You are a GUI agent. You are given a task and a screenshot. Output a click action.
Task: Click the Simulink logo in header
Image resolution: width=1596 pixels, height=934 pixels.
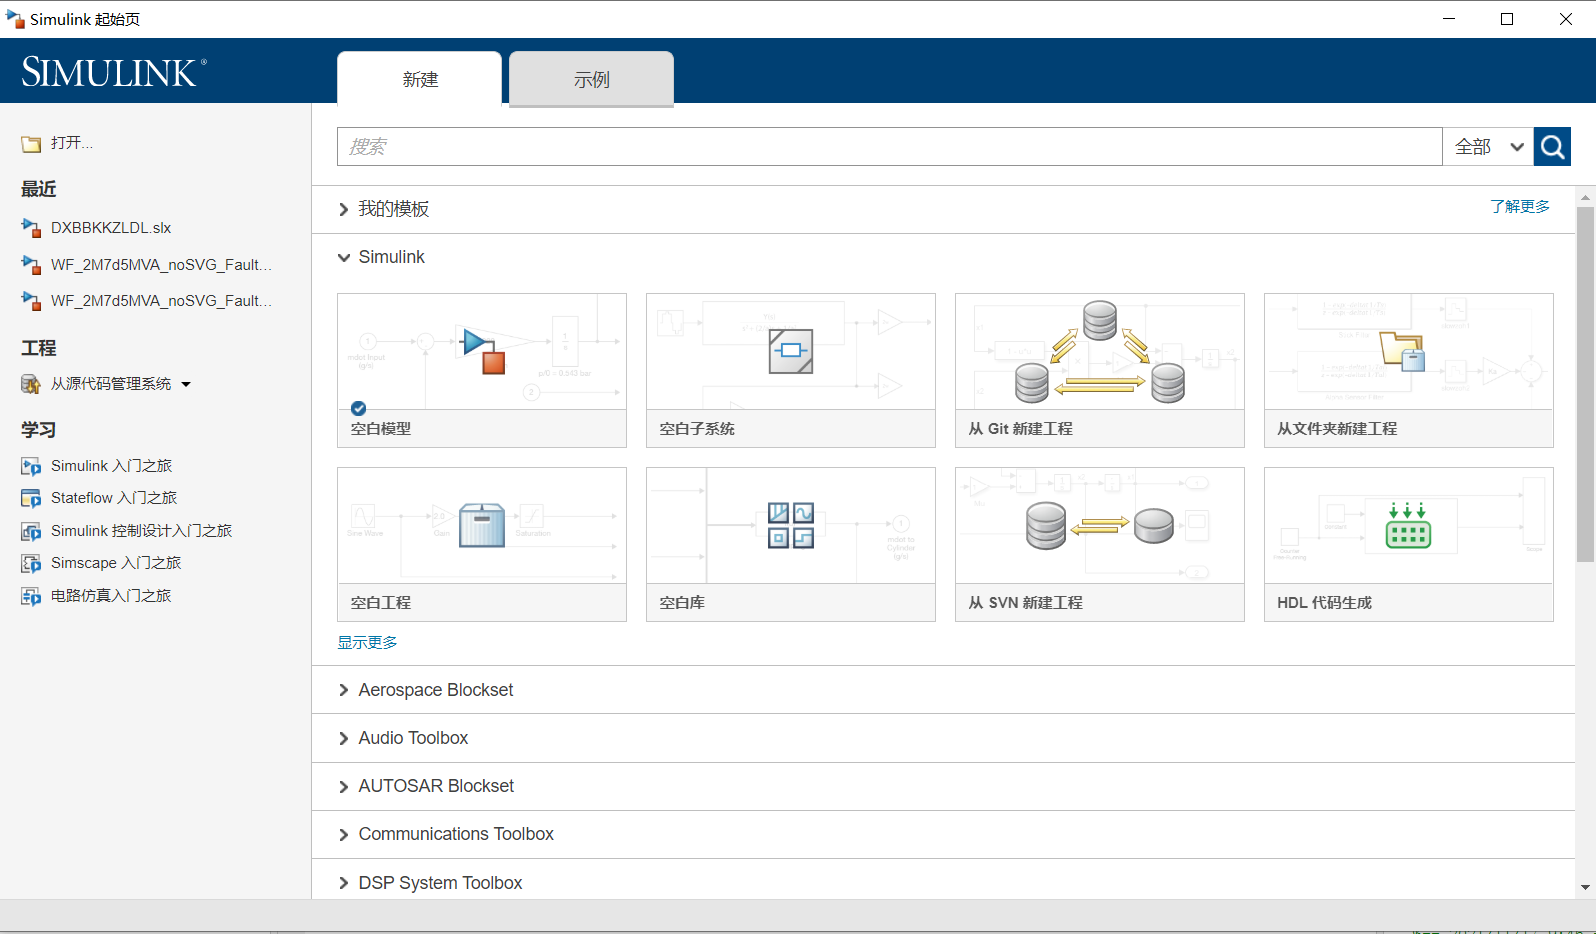click(x=114, y=72)
